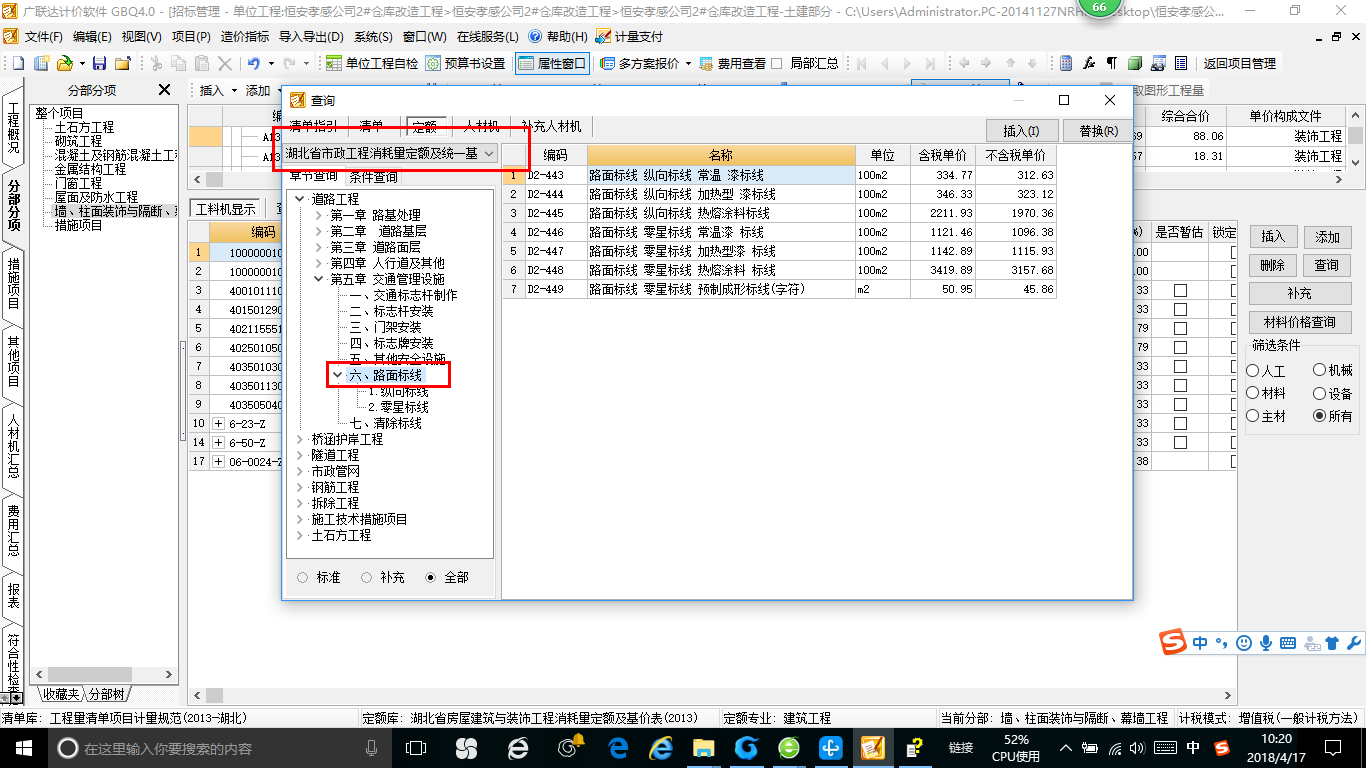Click 返回项目管理 in toolbar
Viewport: 1366px width, 768px height.
(x=1240, y=63)
